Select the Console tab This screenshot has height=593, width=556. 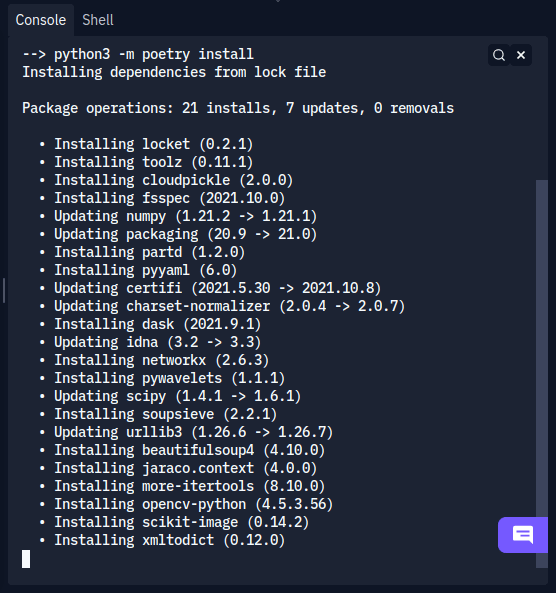click(41, 20)
